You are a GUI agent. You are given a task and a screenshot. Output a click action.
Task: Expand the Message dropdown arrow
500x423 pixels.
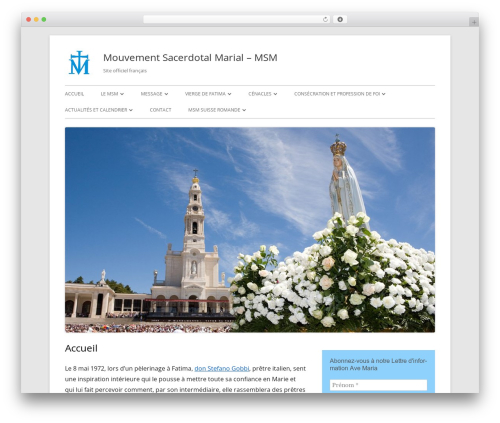166,94
